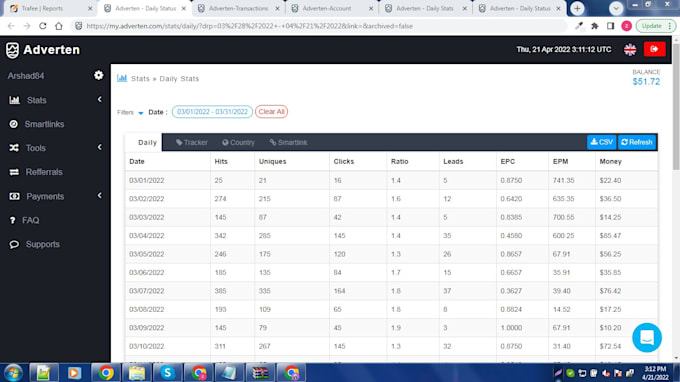Viewport: 680px width, 382px height.
Task: Open a new browser tab
Action: tap(577, 8)
